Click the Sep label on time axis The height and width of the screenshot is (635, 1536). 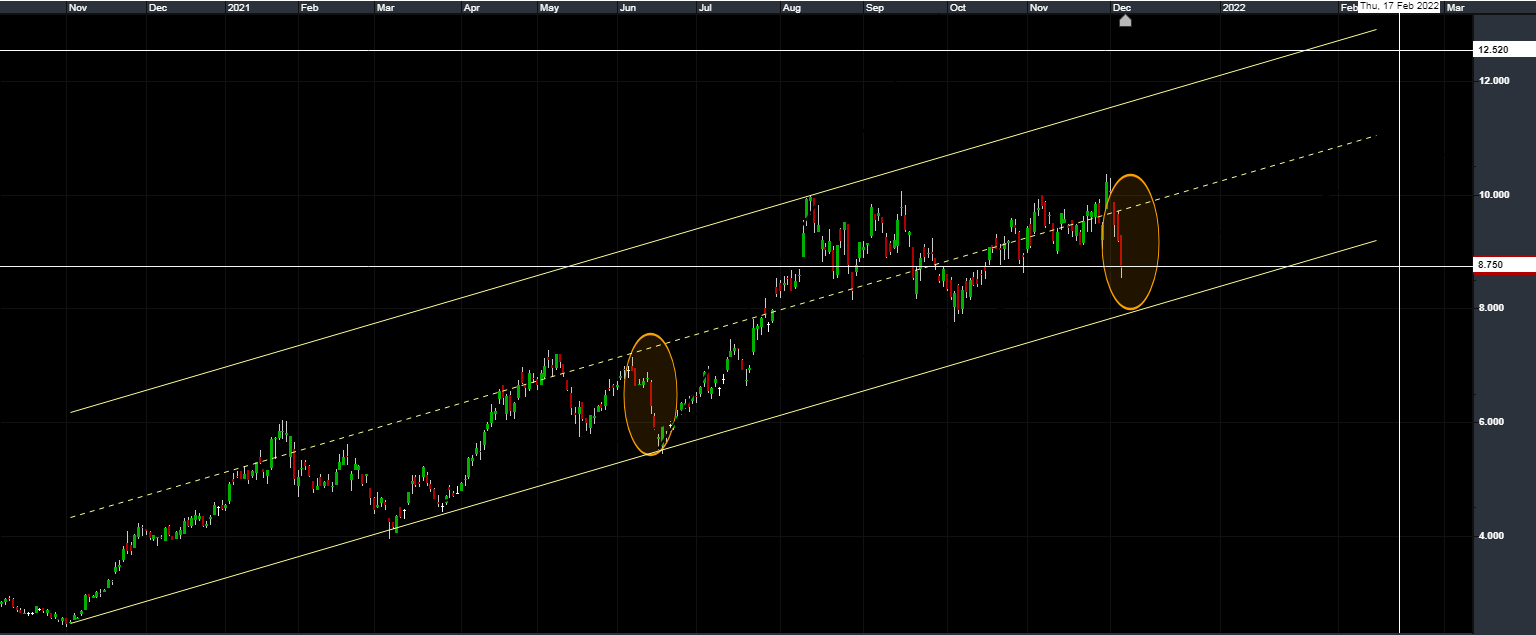pyautogui.click(x=875, y=8)
